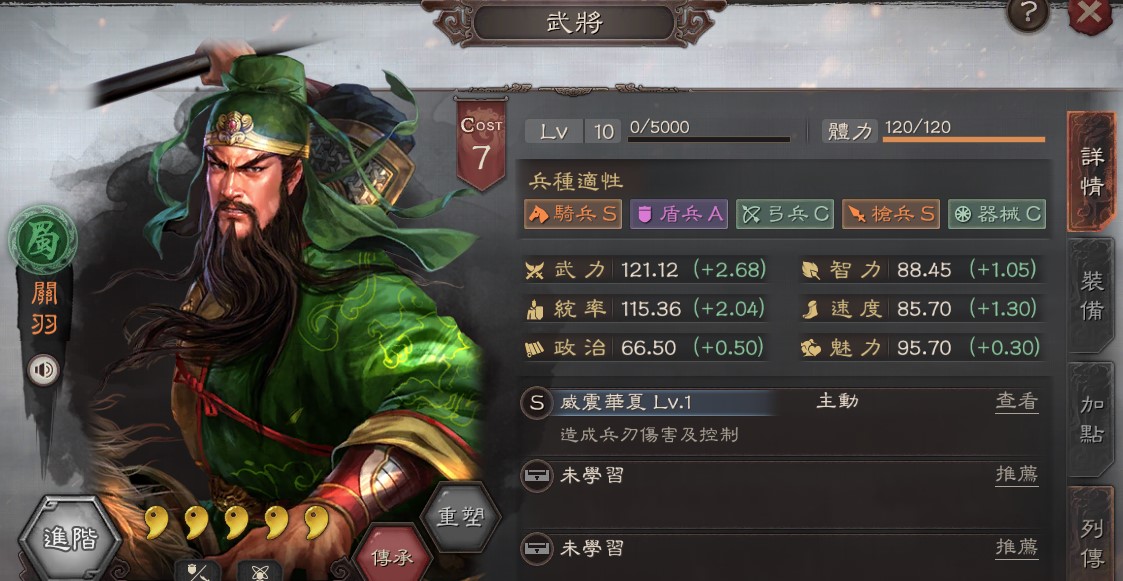Click the green 蜀 faction emblem
Screen dimensions: 1123x581
[43, 240]
